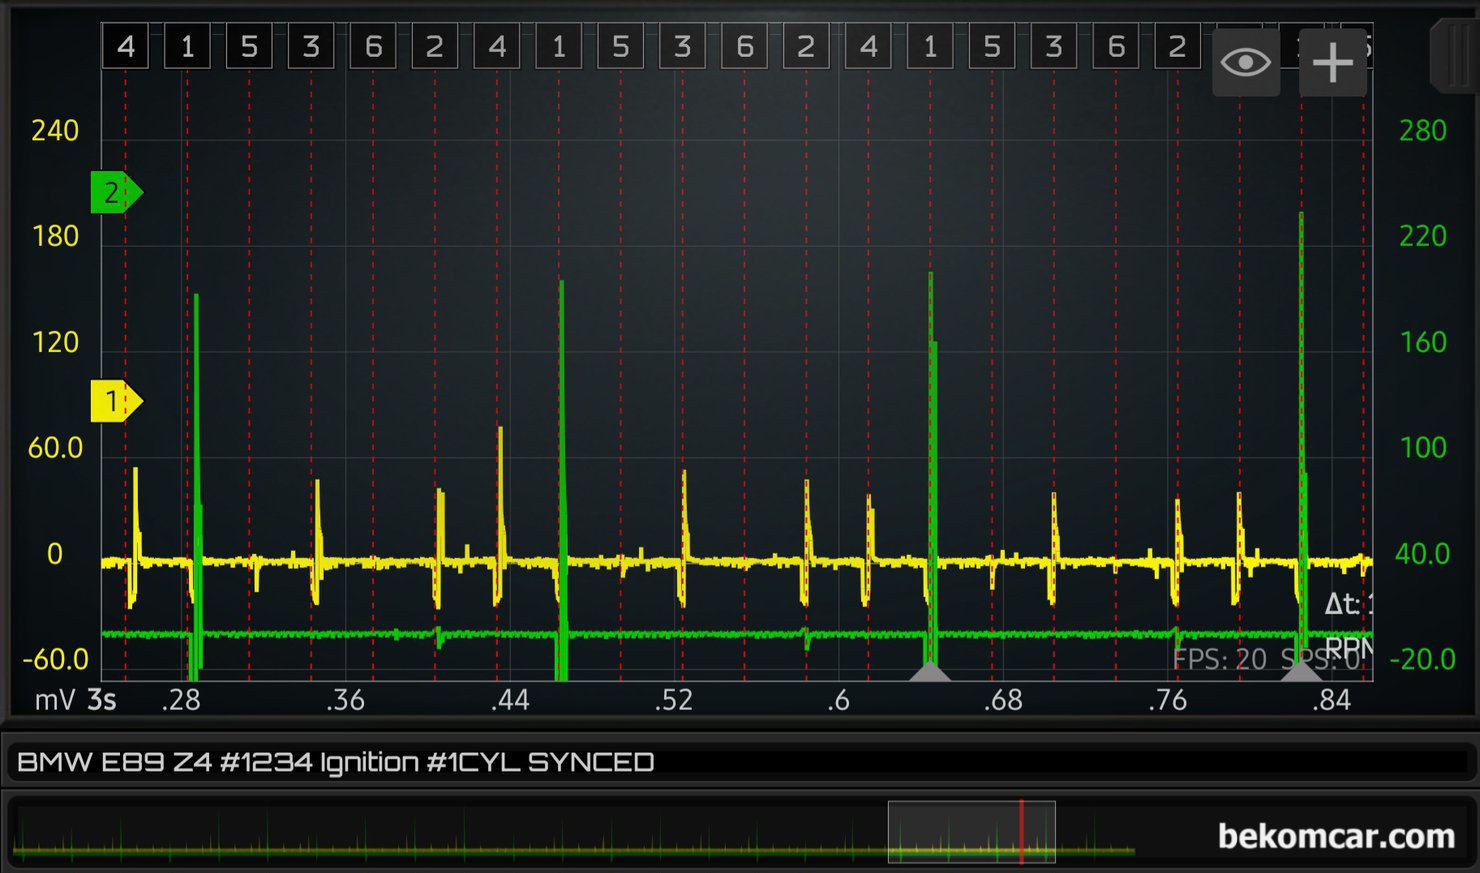Click the gray cursor triangle near .64
The width and height of the screenshot is (1480, 873).
[929, 671]
